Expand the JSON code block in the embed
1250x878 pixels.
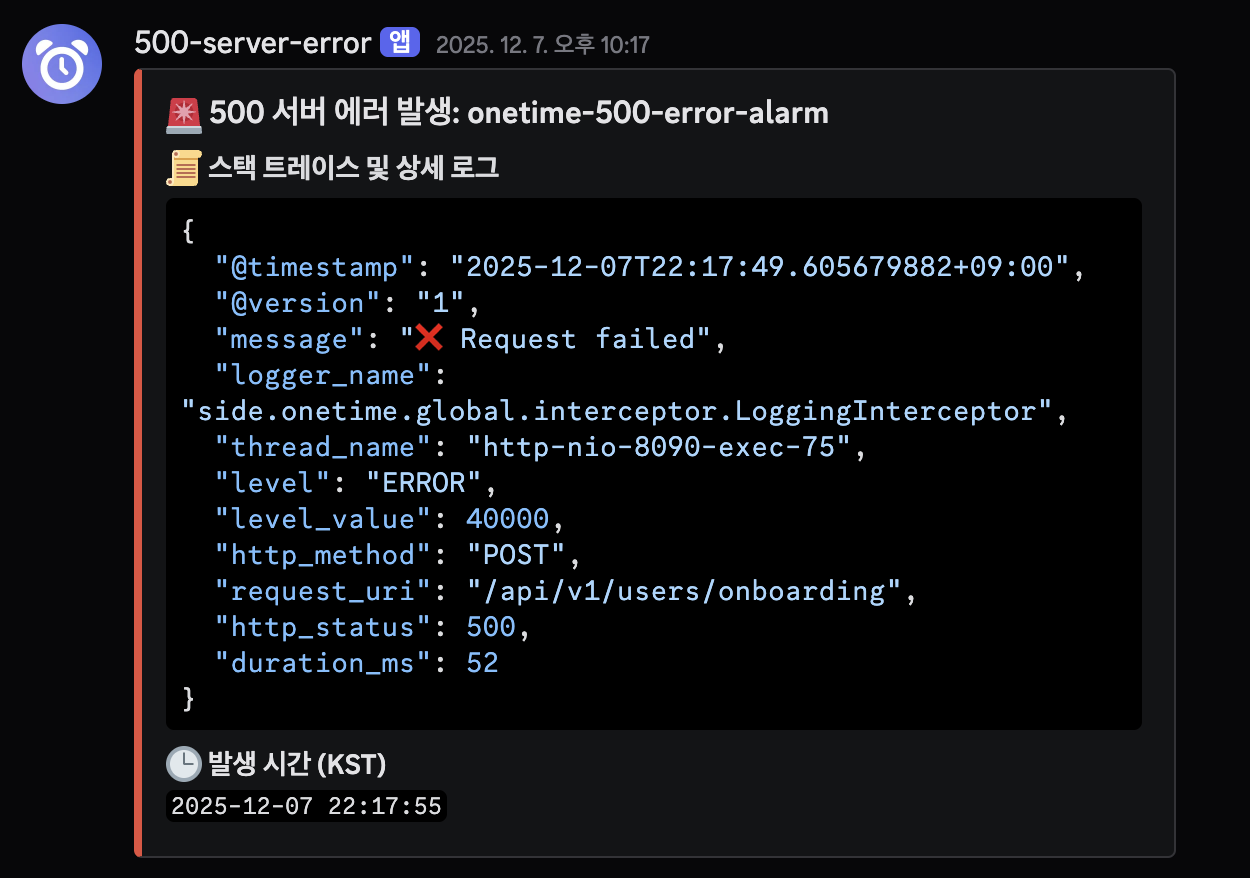click(653, 462)
